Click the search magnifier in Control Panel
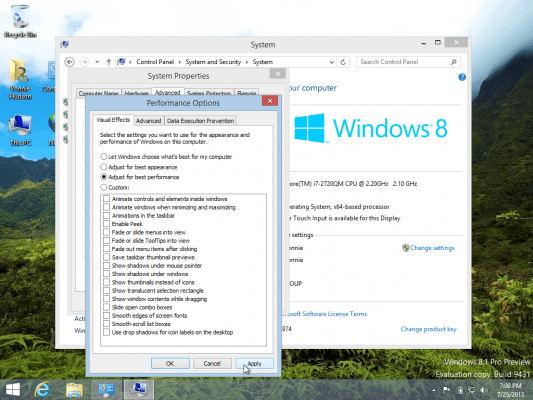 (x=453, y=62)
